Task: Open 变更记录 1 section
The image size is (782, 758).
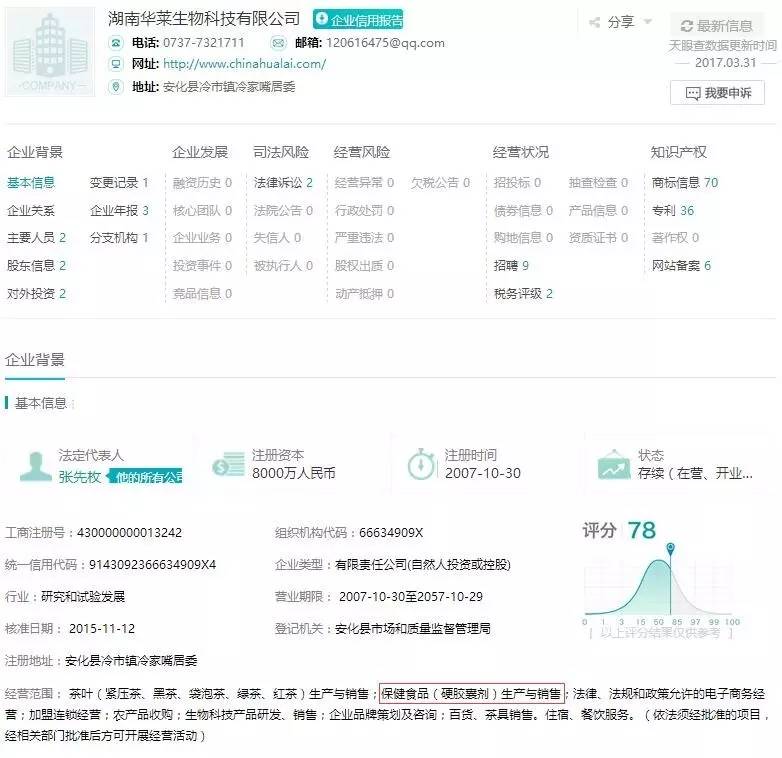Action: [119, 183]
